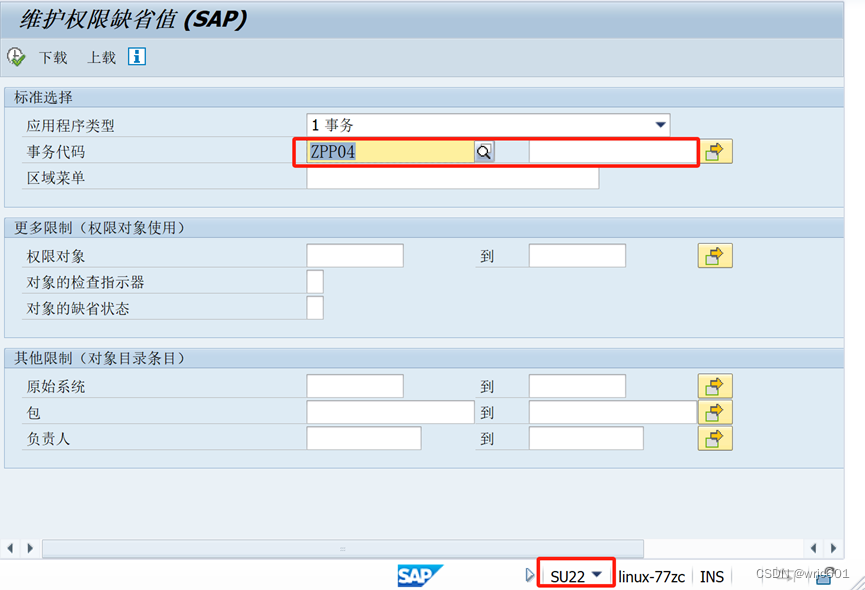
Task: Click the far-left scroll left arrow
Action: coord(10,548)
